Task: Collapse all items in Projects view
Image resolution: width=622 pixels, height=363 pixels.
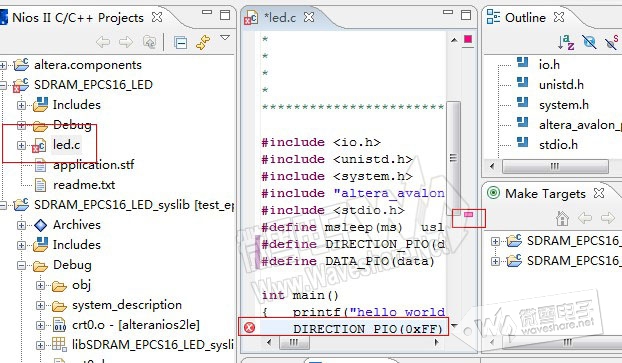Action: (181, 42)
